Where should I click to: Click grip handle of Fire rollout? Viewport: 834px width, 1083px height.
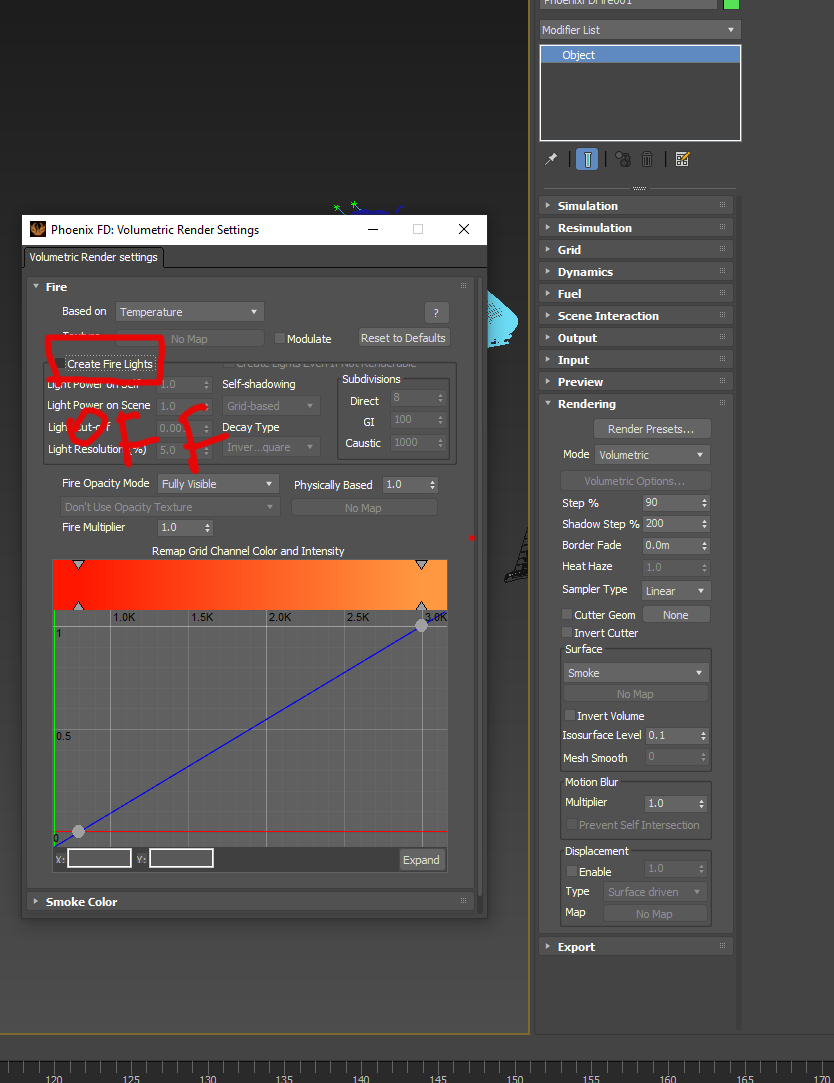[464, 286]
